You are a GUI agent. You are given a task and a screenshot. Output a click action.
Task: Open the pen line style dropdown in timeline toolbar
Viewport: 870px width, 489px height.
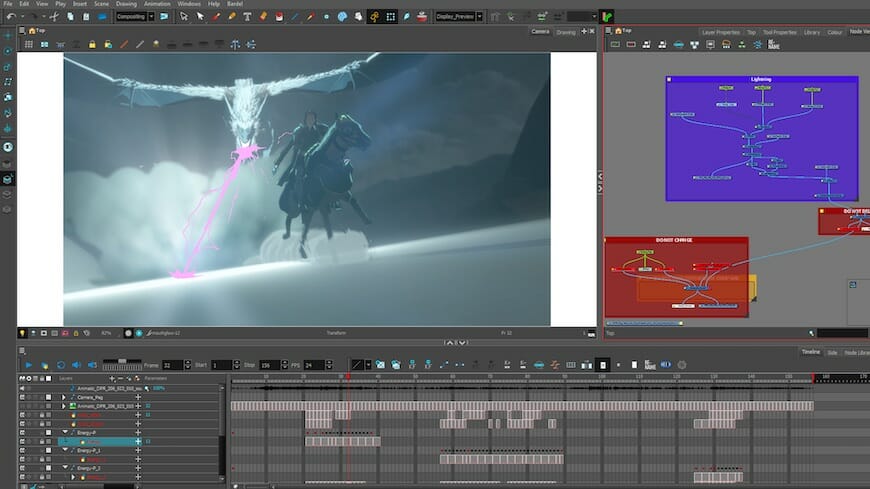[x=368, y=365]
